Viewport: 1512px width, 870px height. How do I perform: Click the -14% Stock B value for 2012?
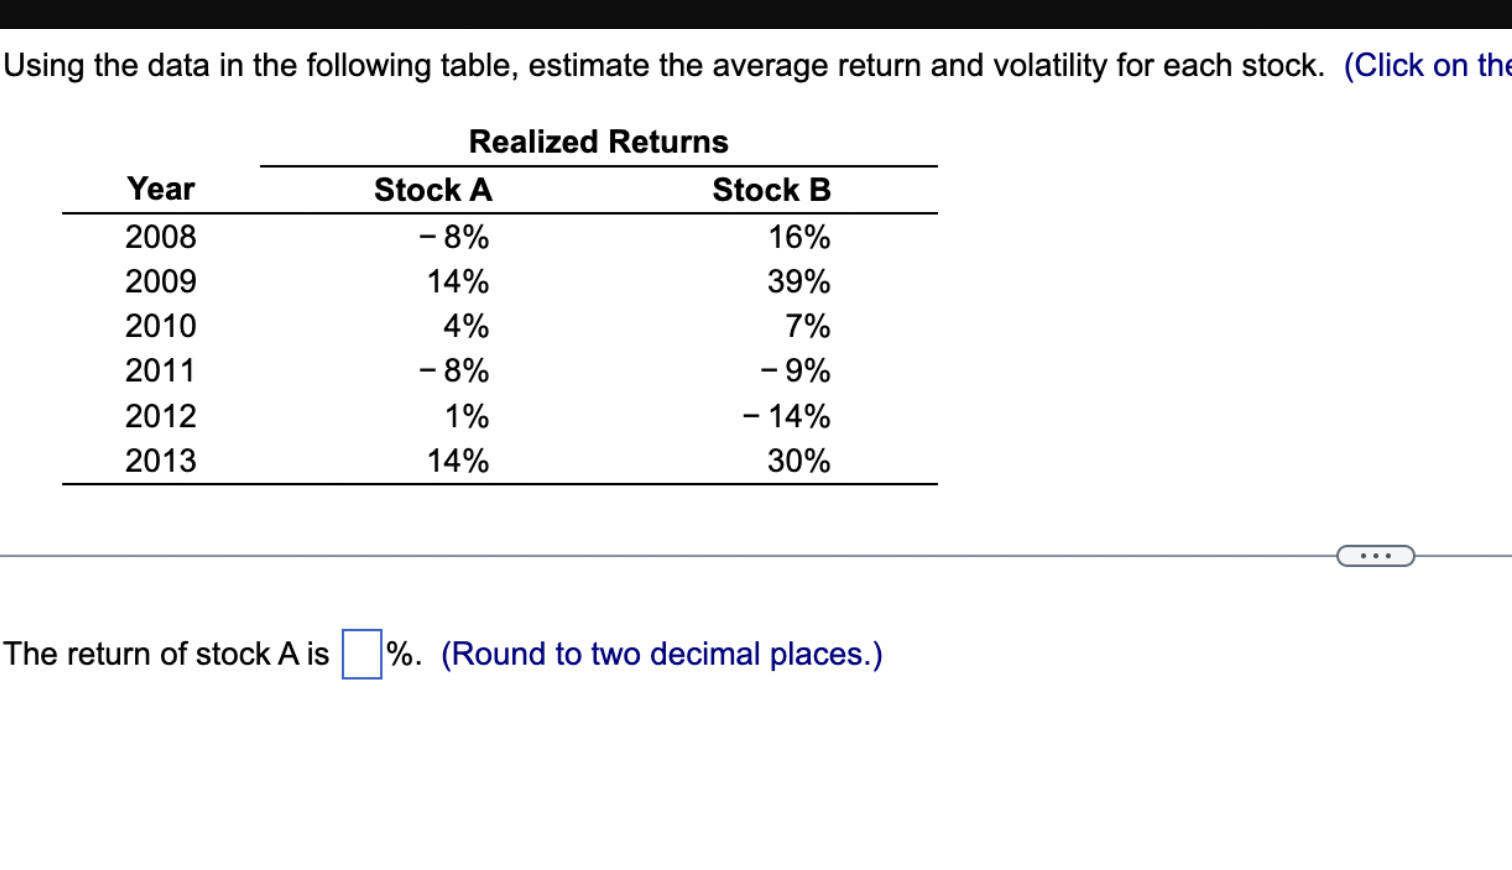[790, 416]
